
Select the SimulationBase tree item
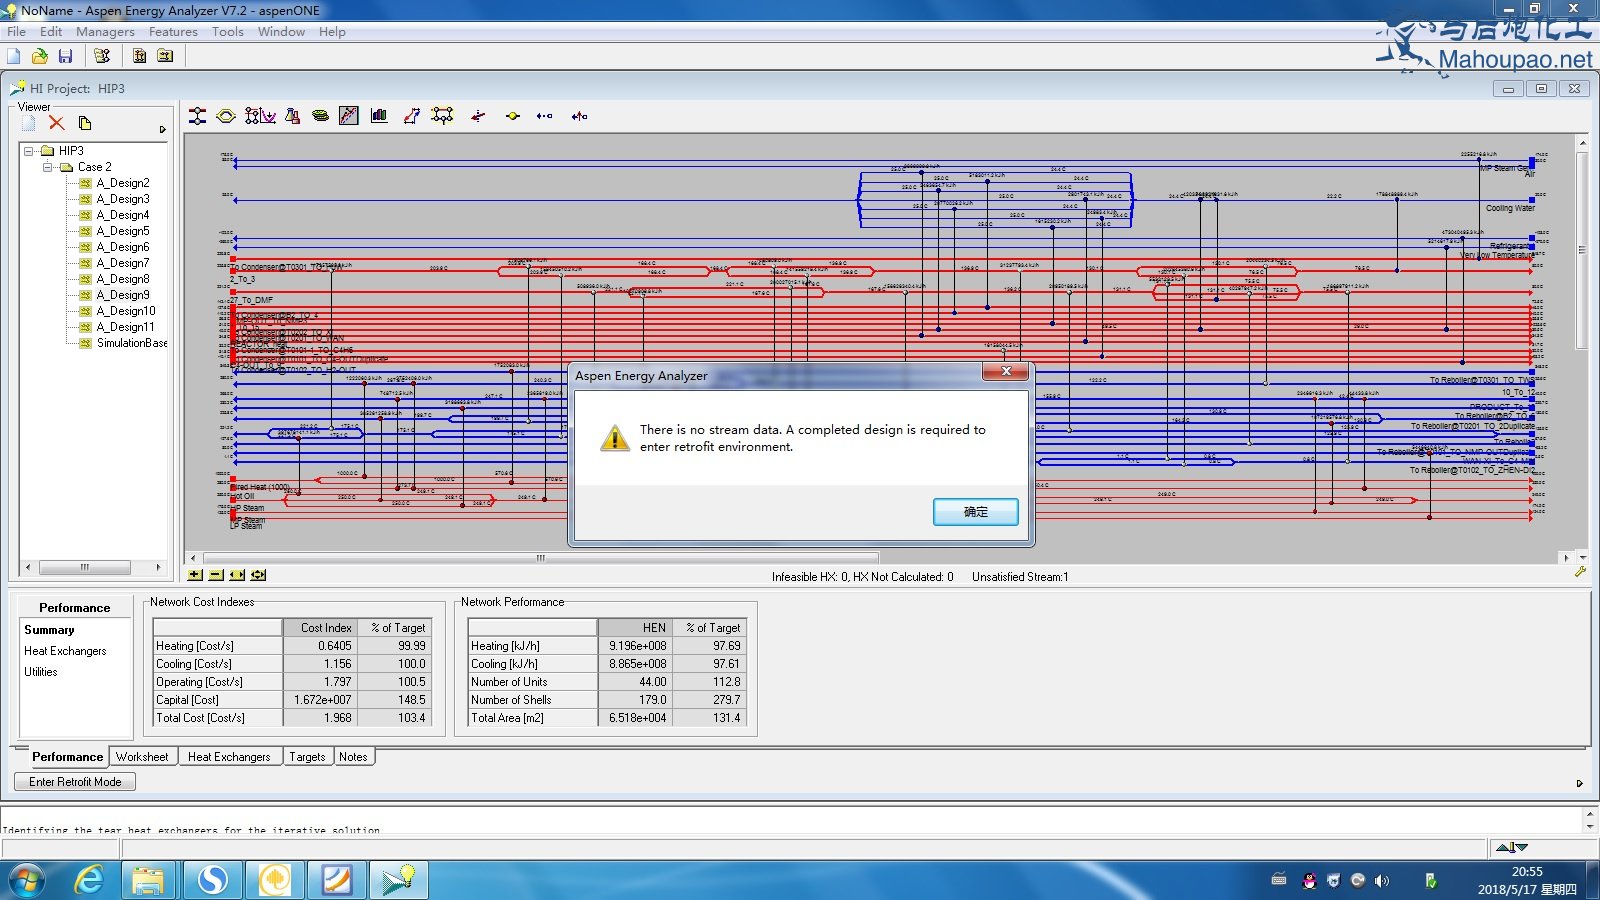pyautogui.click(x=131, y=343)
